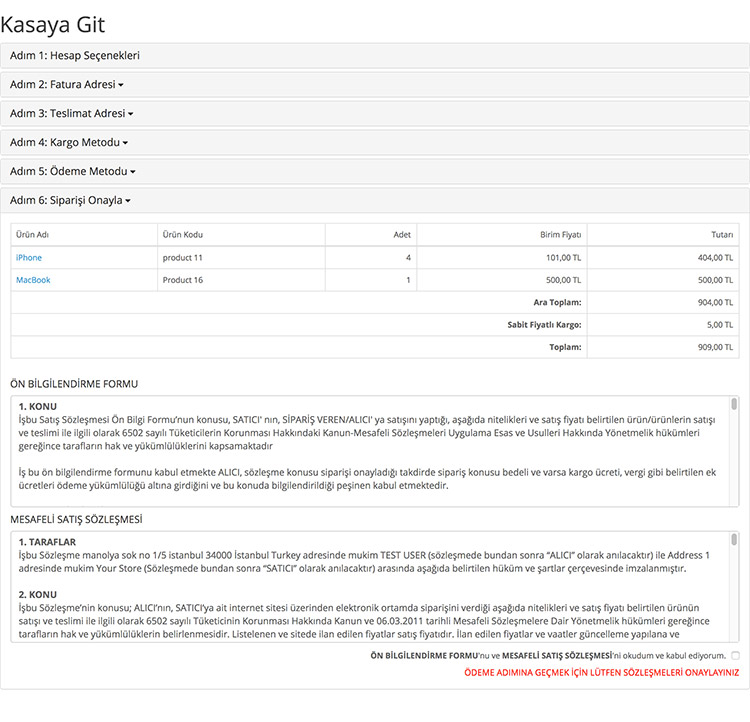Select the 'product 11' code cell
This screenshot has width=750, height=722.
(x=183, y=258)
